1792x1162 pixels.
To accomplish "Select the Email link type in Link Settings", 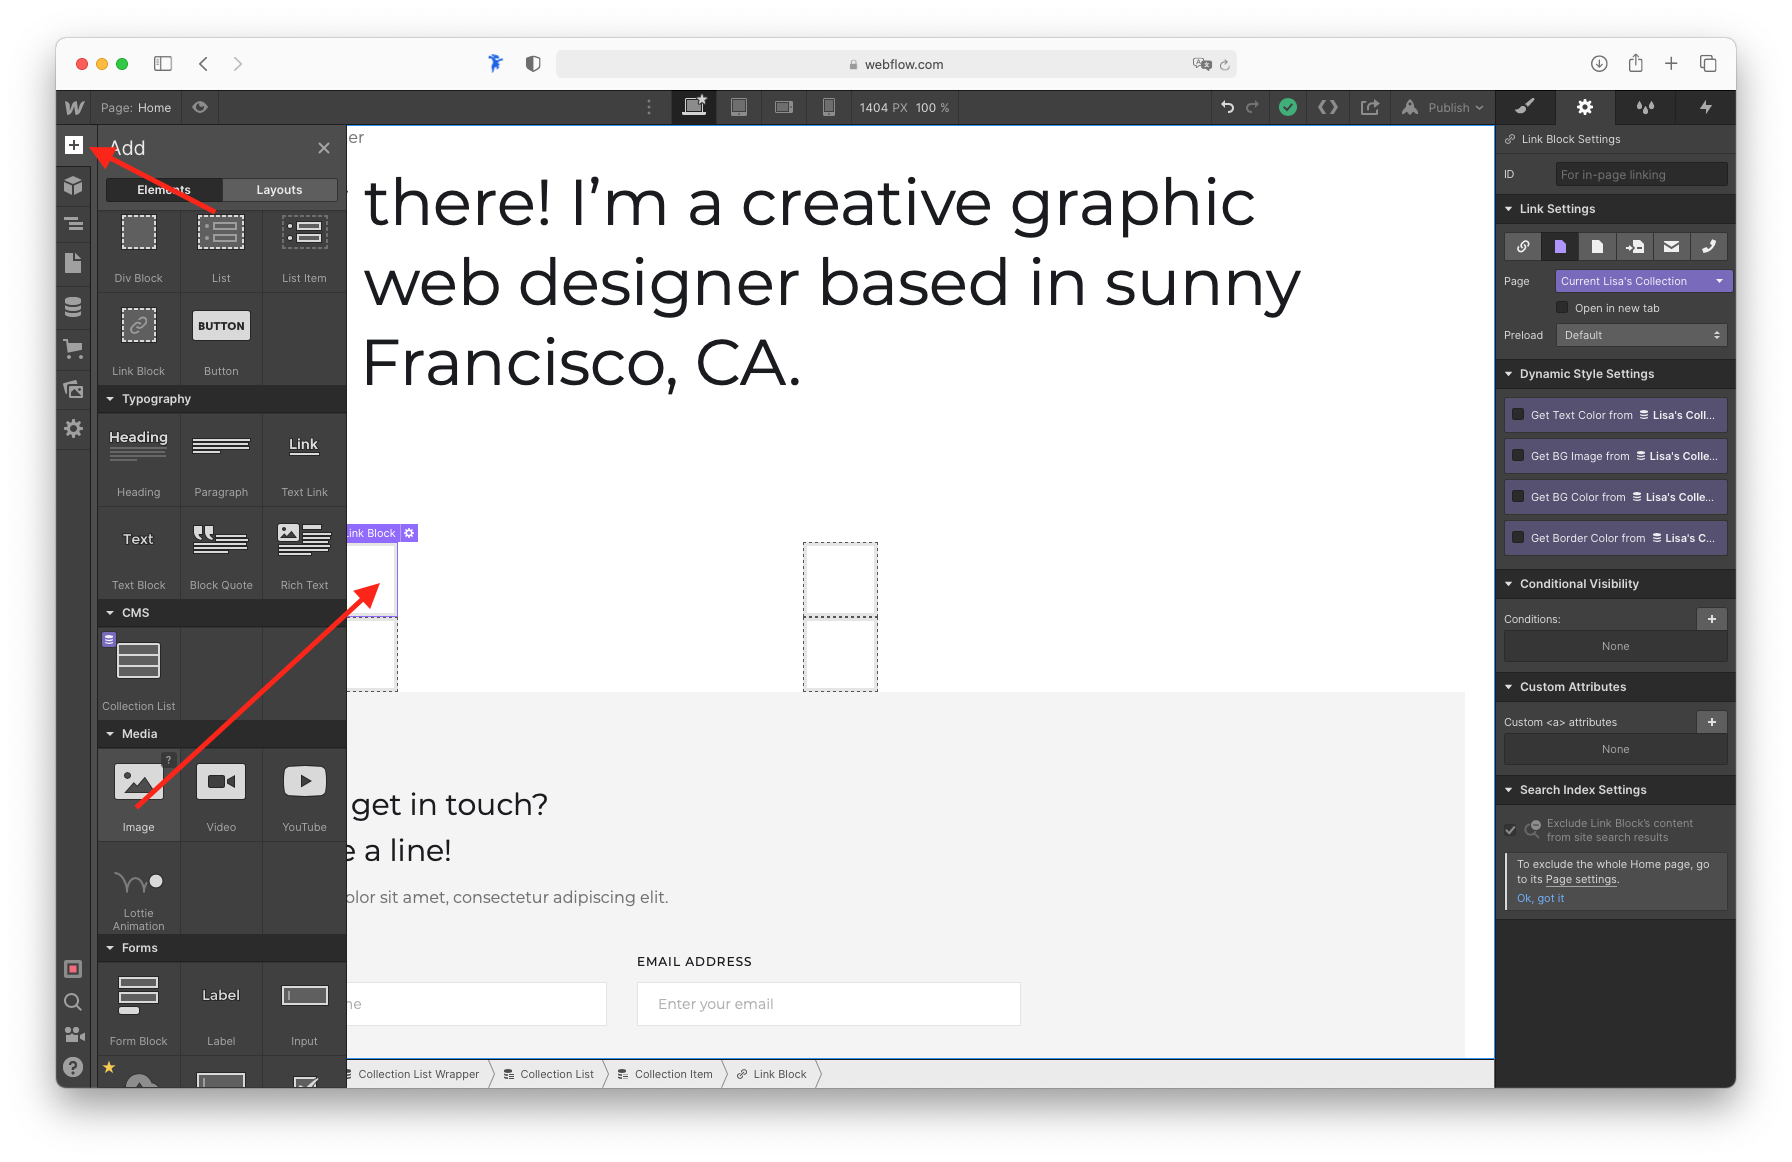I will (x=1671, y=246).
